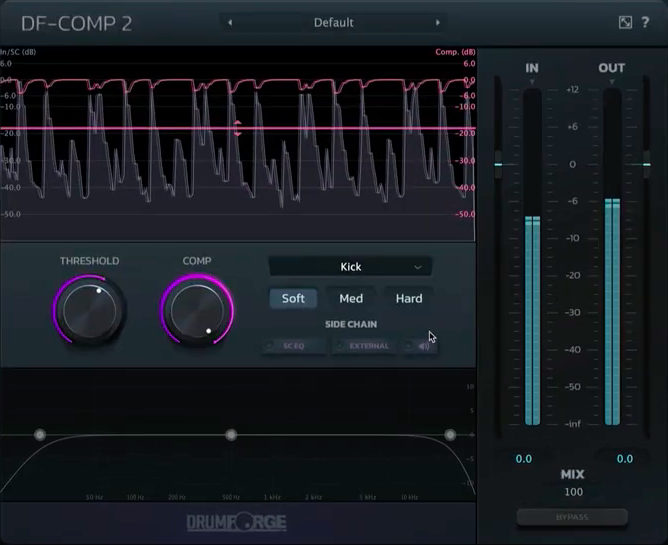Open the Default preset name menu
The width and height of the screenshot is (668, 545).
tap(334, 23)
